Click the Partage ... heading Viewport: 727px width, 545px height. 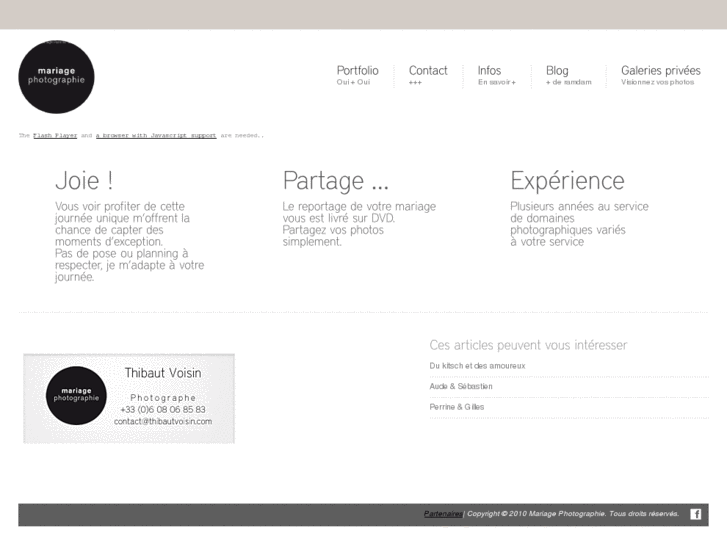tap(336, 180)
